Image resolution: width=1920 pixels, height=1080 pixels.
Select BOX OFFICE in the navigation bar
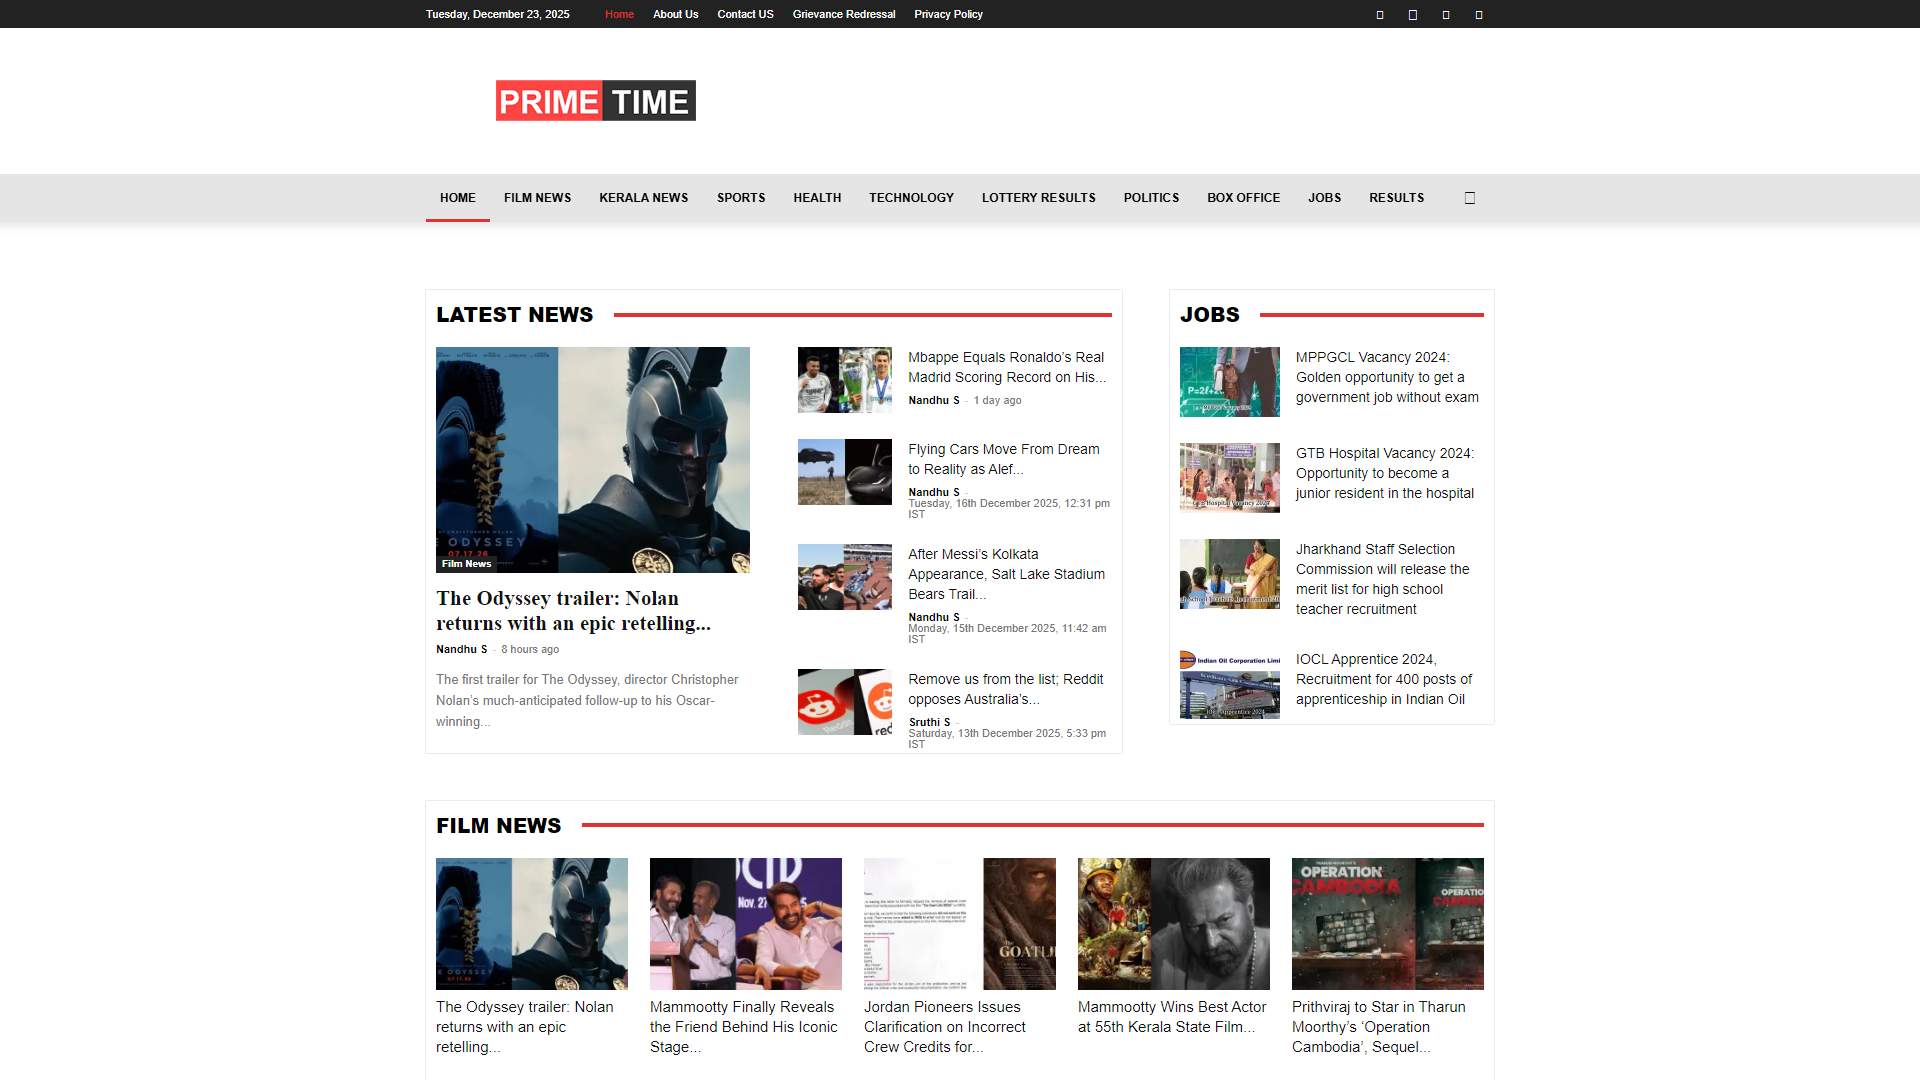click(1243, 198)
